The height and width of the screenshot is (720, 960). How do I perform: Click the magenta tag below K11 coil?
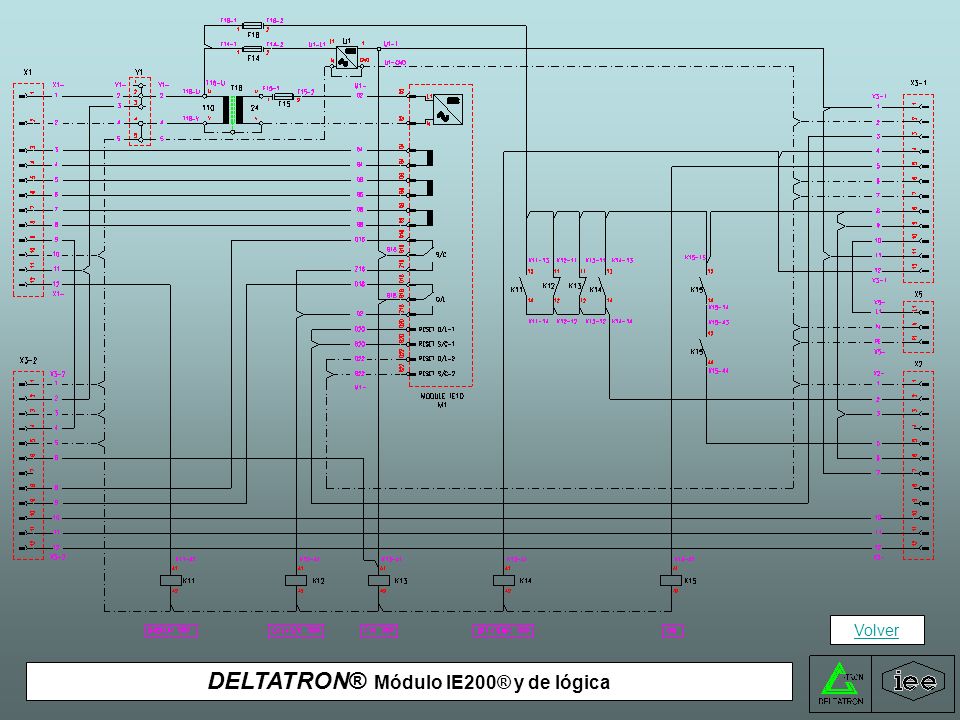pyautogui.click(x=171, y=631)
